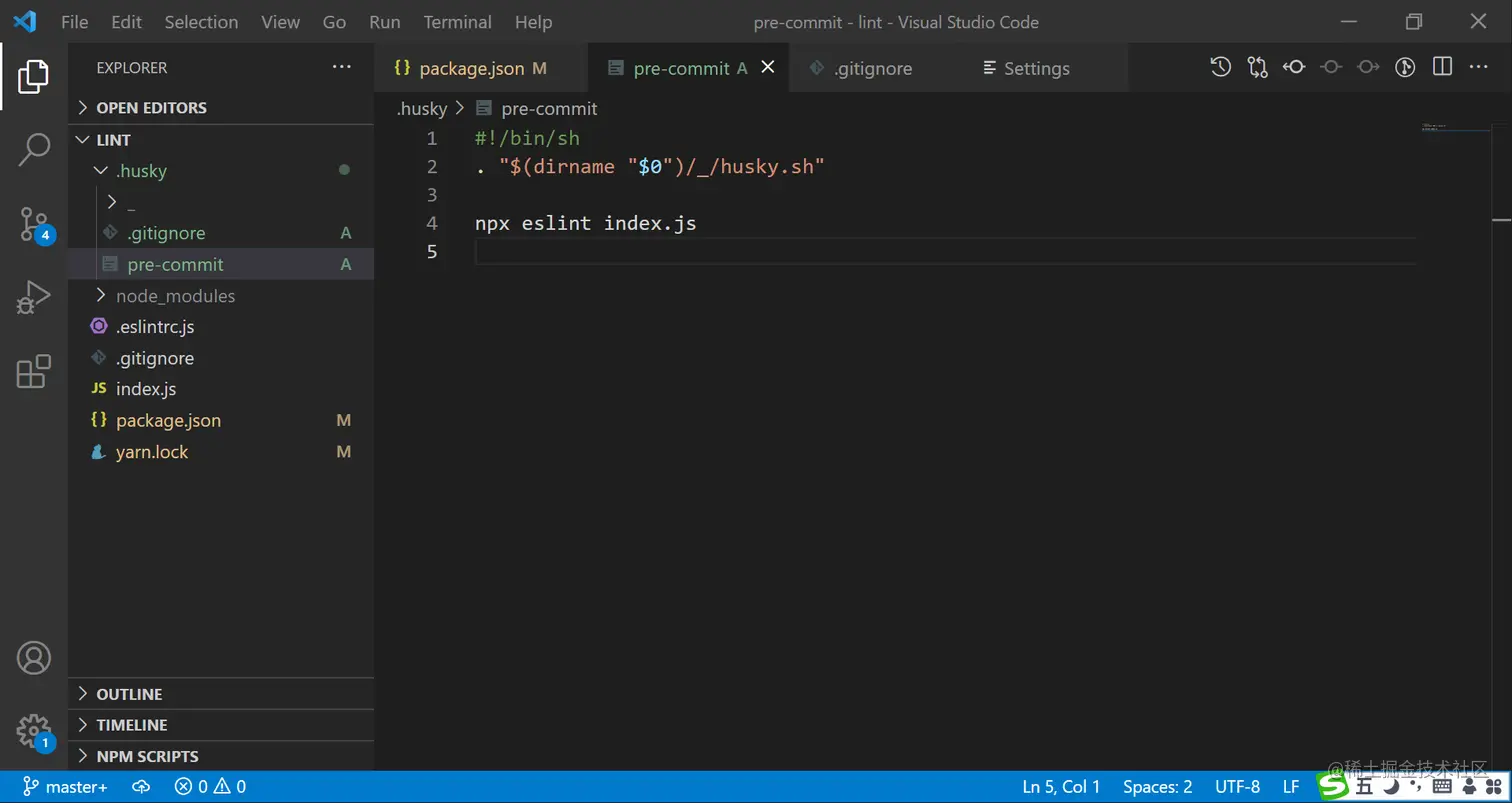Open the Search view in activity bar
This screenshot has width=1512, height=803.
(x=33, y=150)
